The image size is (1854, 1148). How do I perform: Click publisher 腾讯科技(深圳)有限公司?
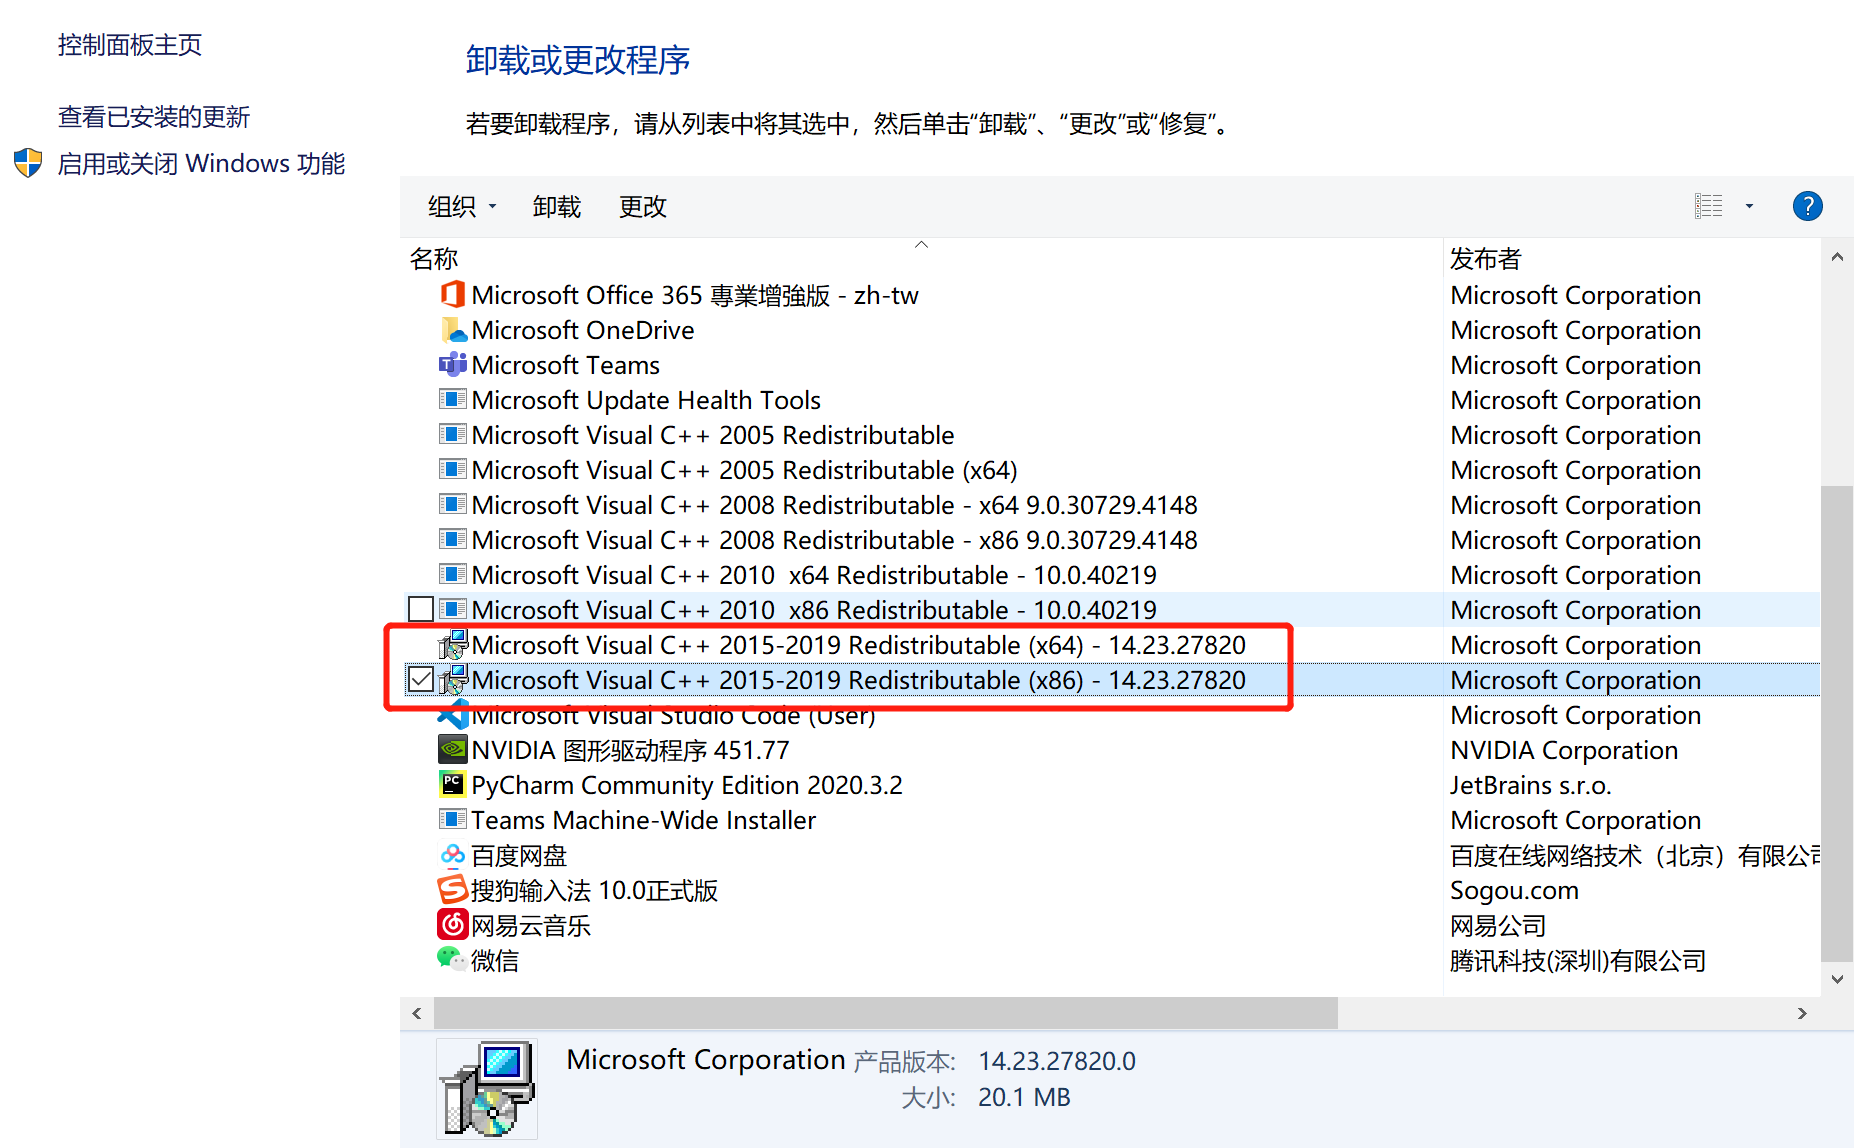click(1578, 961)
